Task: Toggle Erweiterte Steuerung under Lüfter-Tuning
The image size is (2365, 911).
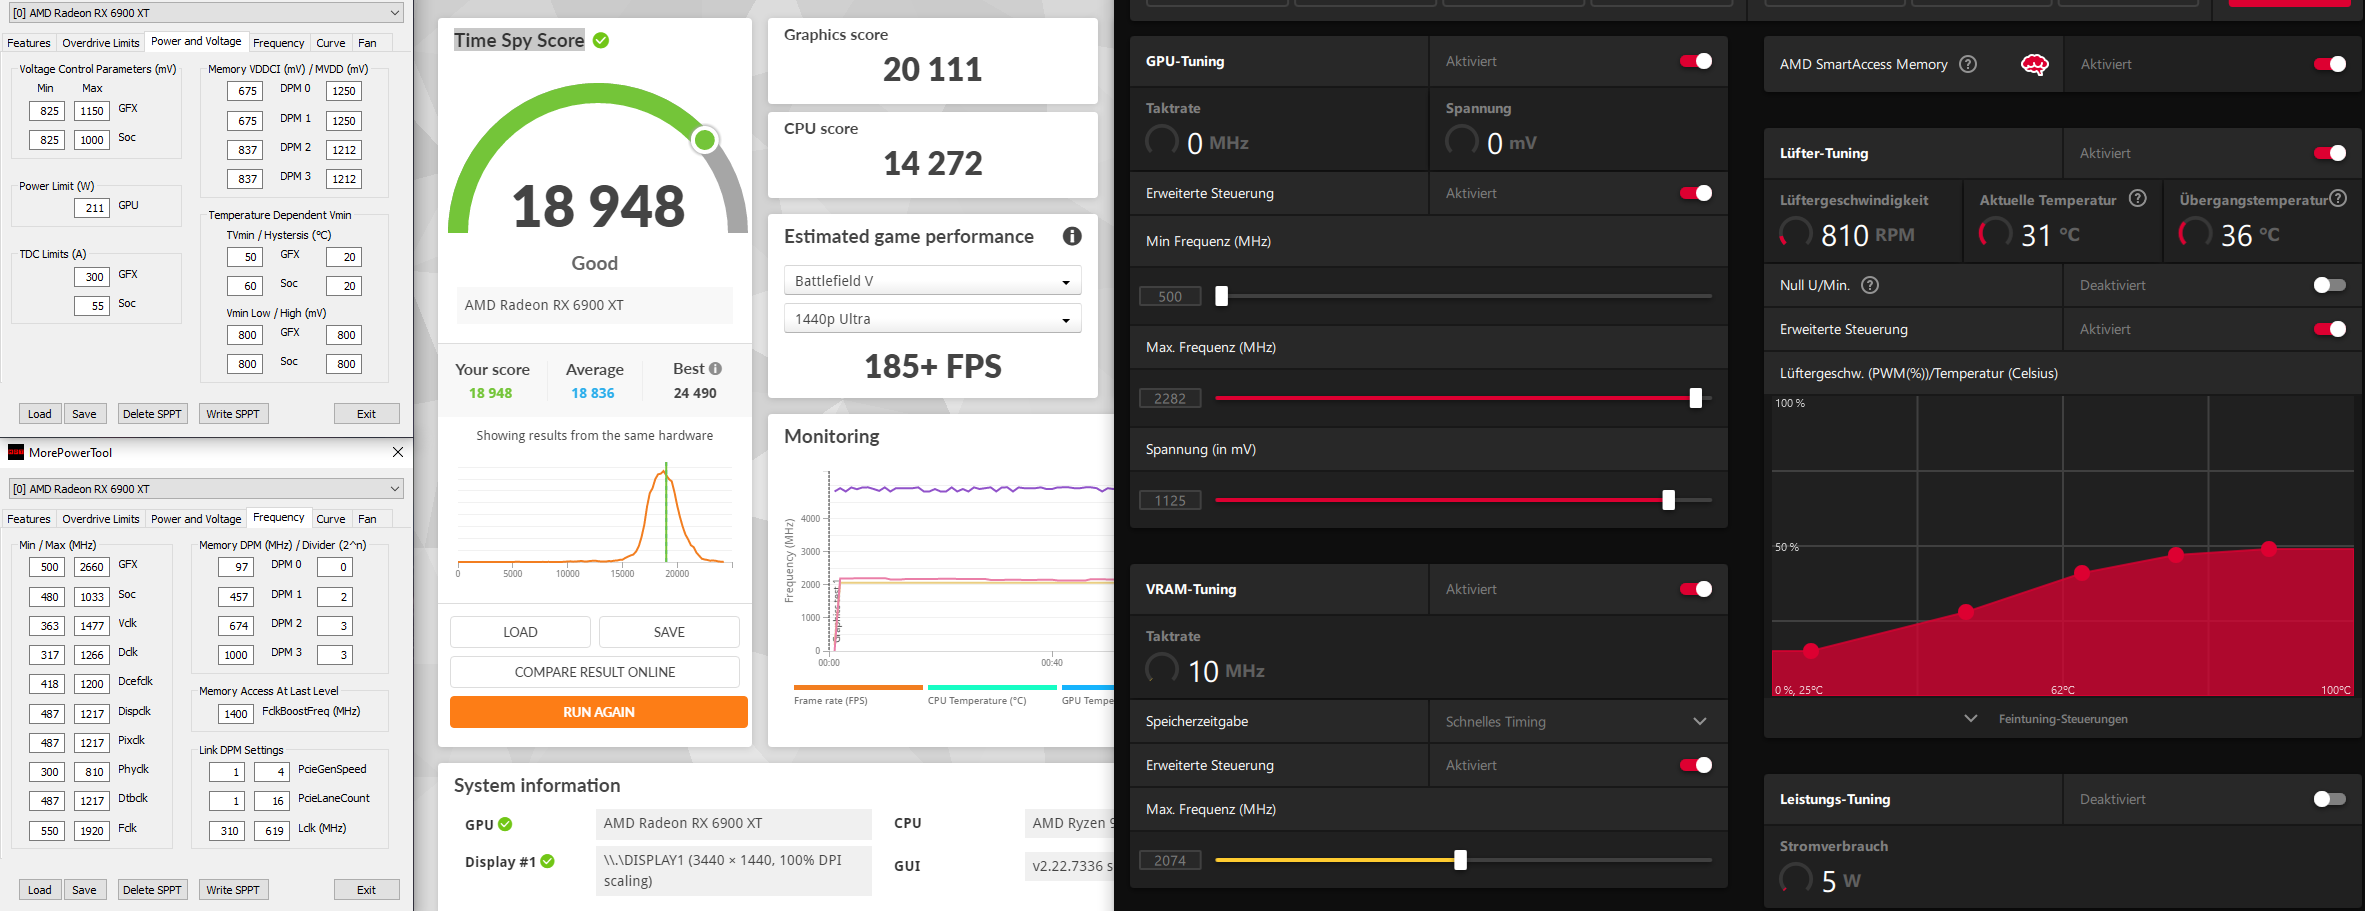Action: tap(2330, 329)
